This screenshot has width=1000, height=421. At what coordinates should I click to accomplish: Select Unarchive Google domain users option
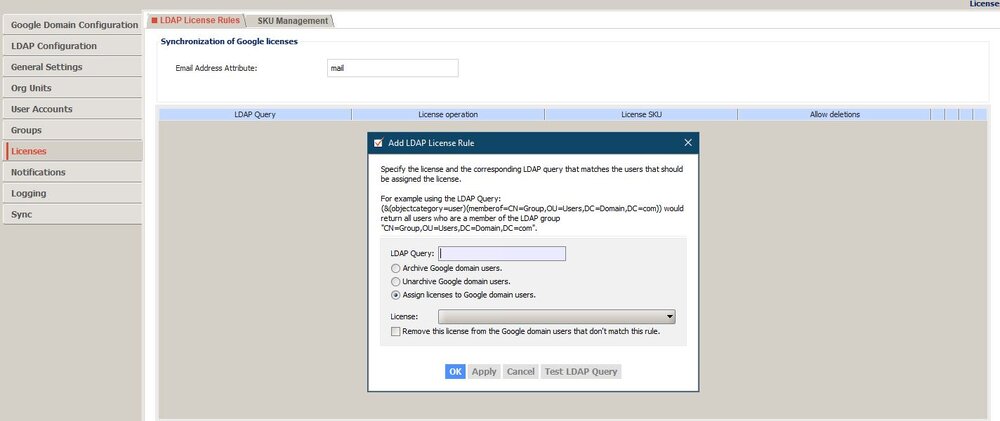[x=450, y=281]
